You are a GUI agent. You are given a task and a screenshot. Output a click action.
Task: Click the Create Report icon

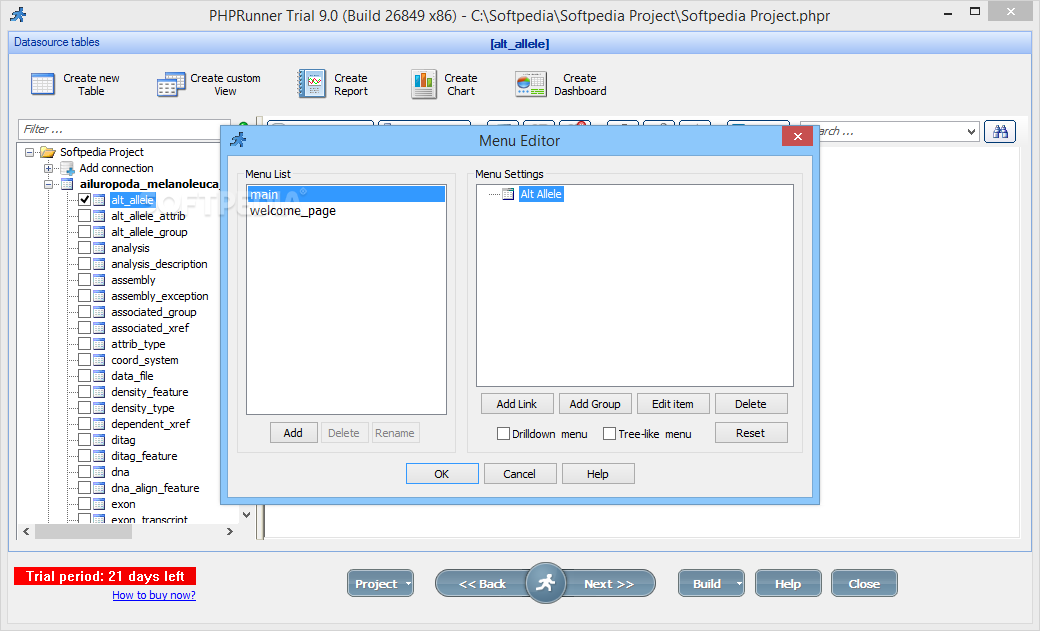[312, 84]
